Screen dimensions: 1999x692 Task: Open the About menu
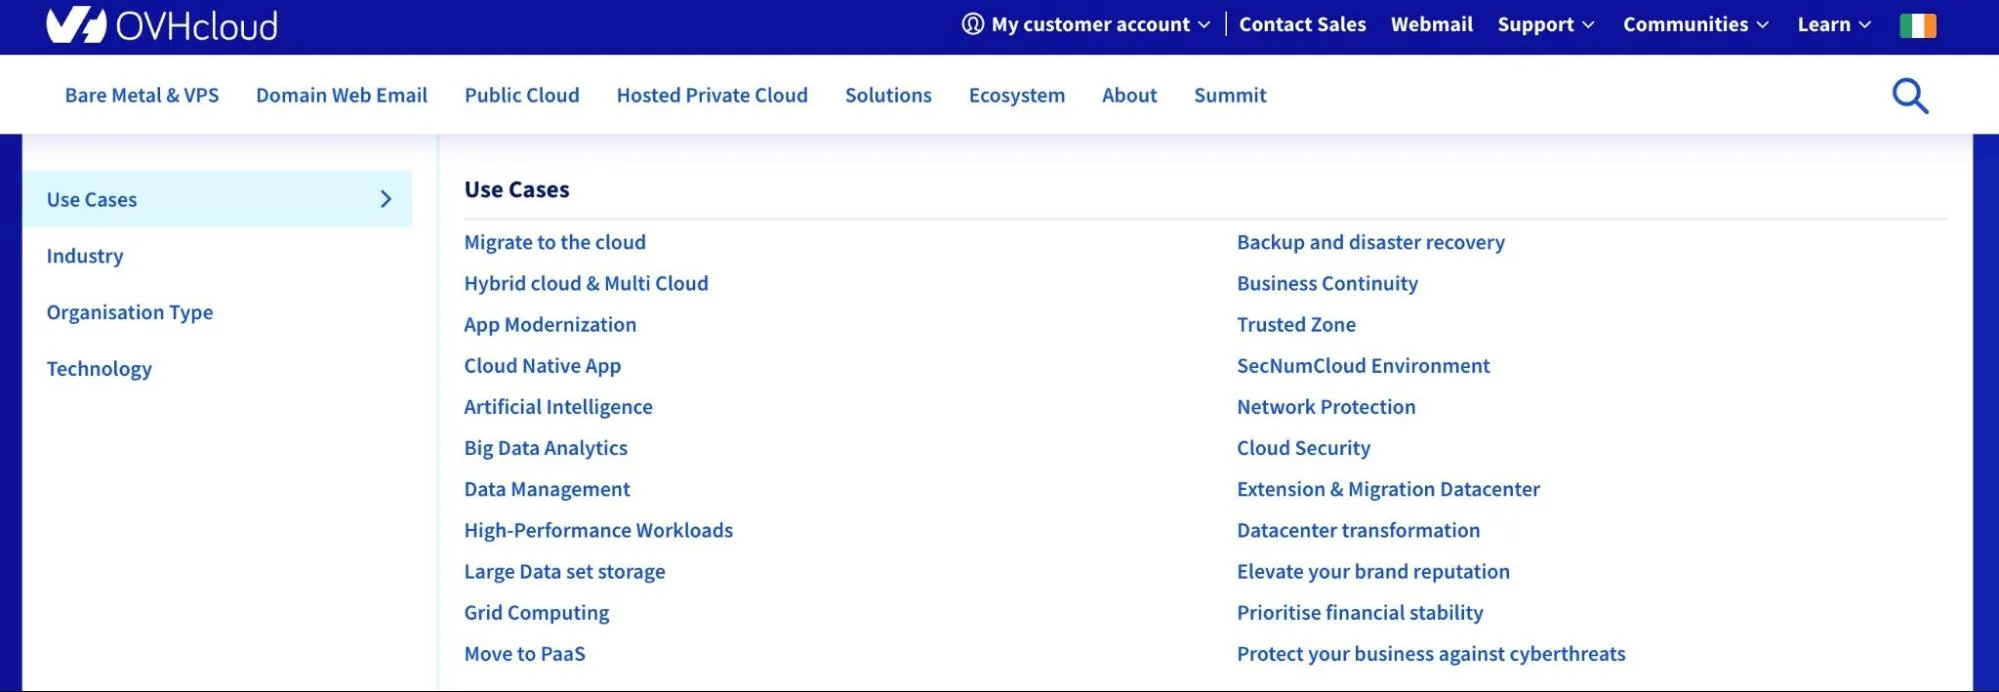(1129, 95)
